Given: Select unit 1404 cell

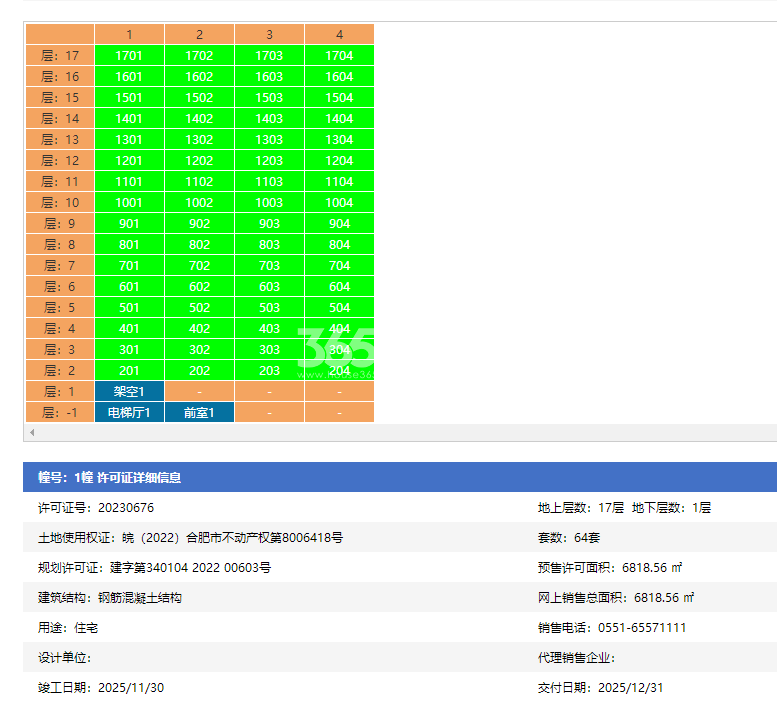Looking at the screenshot, I should click(x=339, y=118).
